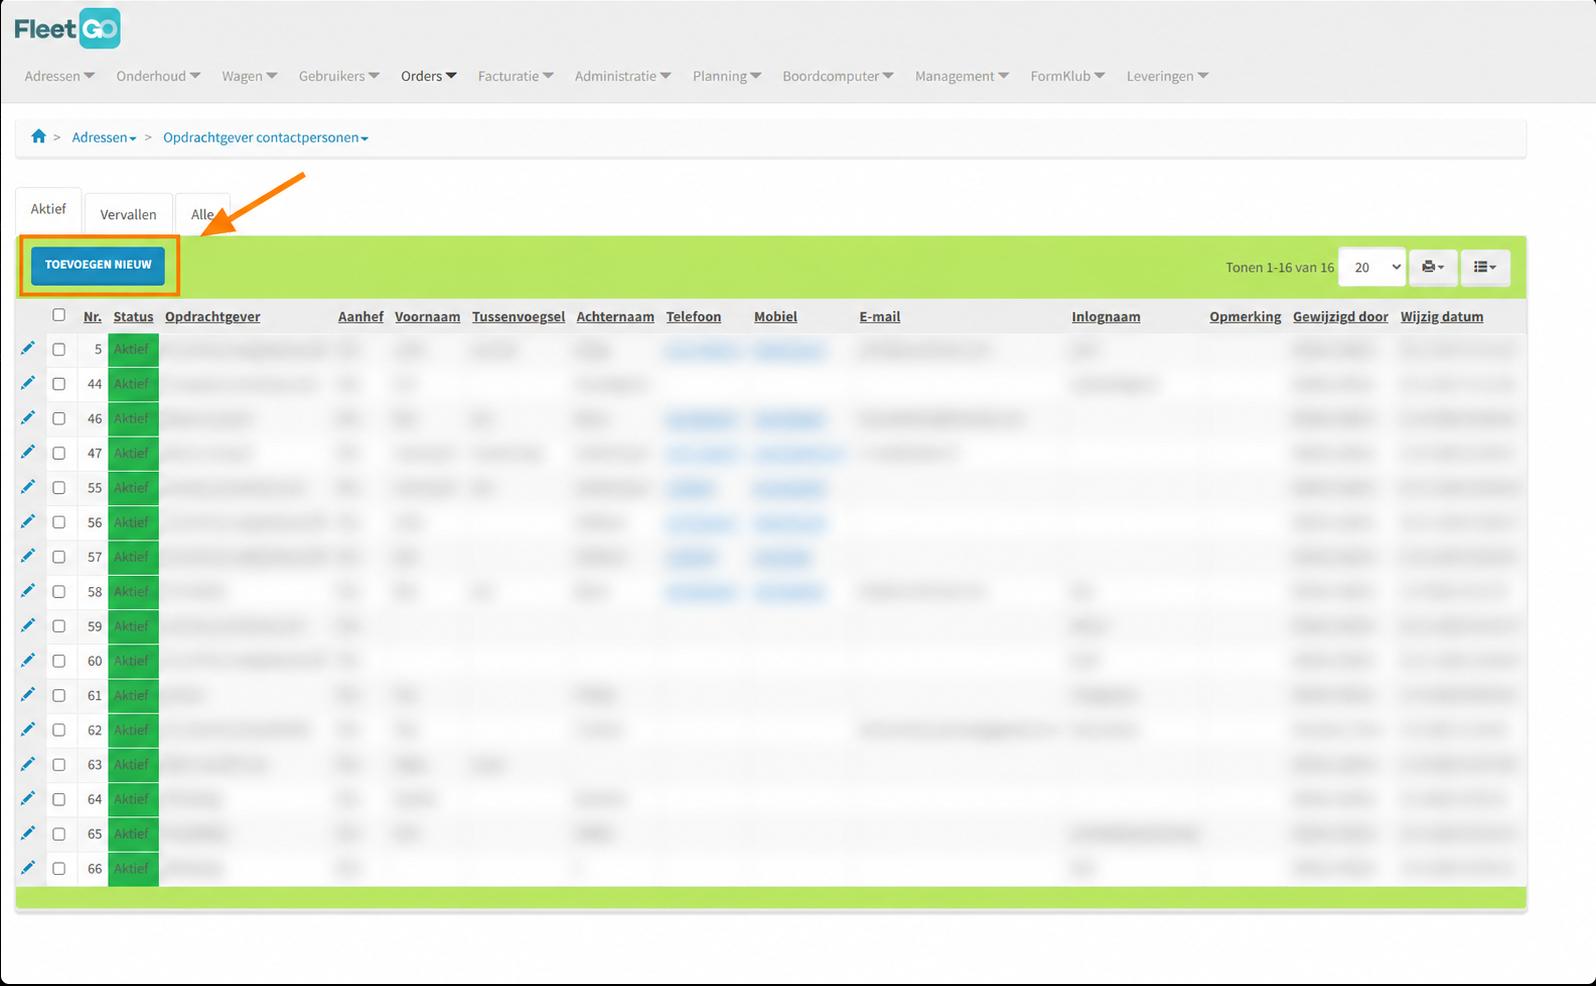Click the Toevoegen Nieuw button

click(x=98, y=265)
